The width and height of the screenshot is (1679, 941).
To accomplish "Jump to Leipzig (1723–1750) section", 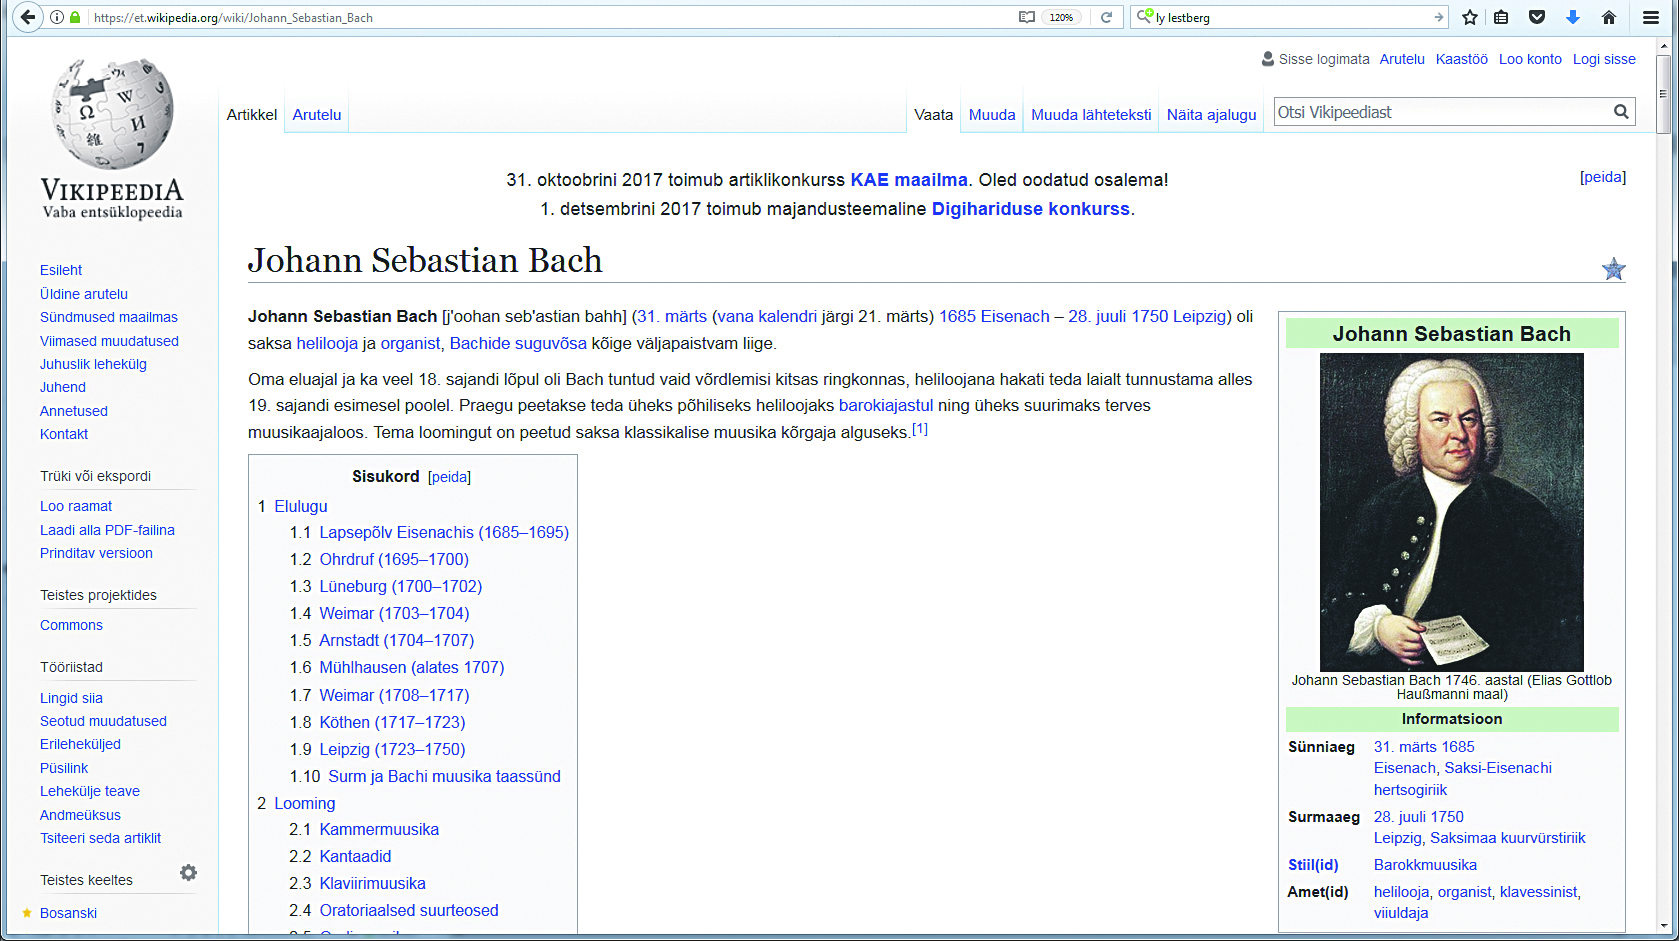I will [392, 749].
